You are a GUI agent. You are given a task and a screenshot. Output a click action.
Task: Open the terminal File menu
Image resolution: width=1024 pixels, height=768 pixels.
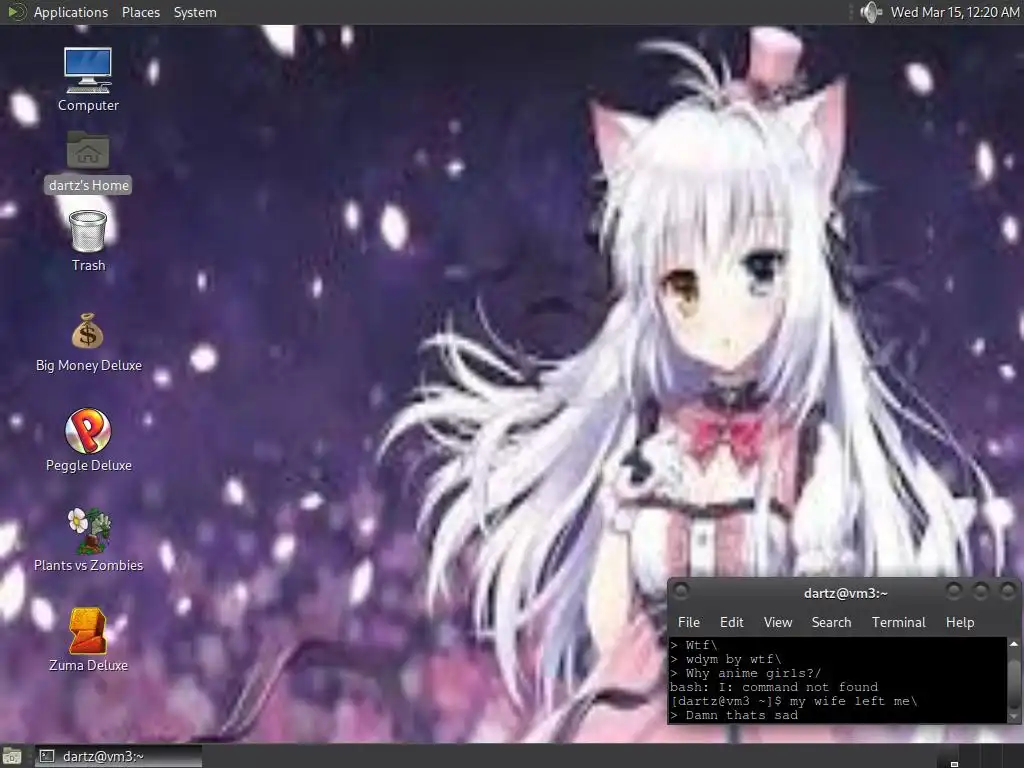688,622
